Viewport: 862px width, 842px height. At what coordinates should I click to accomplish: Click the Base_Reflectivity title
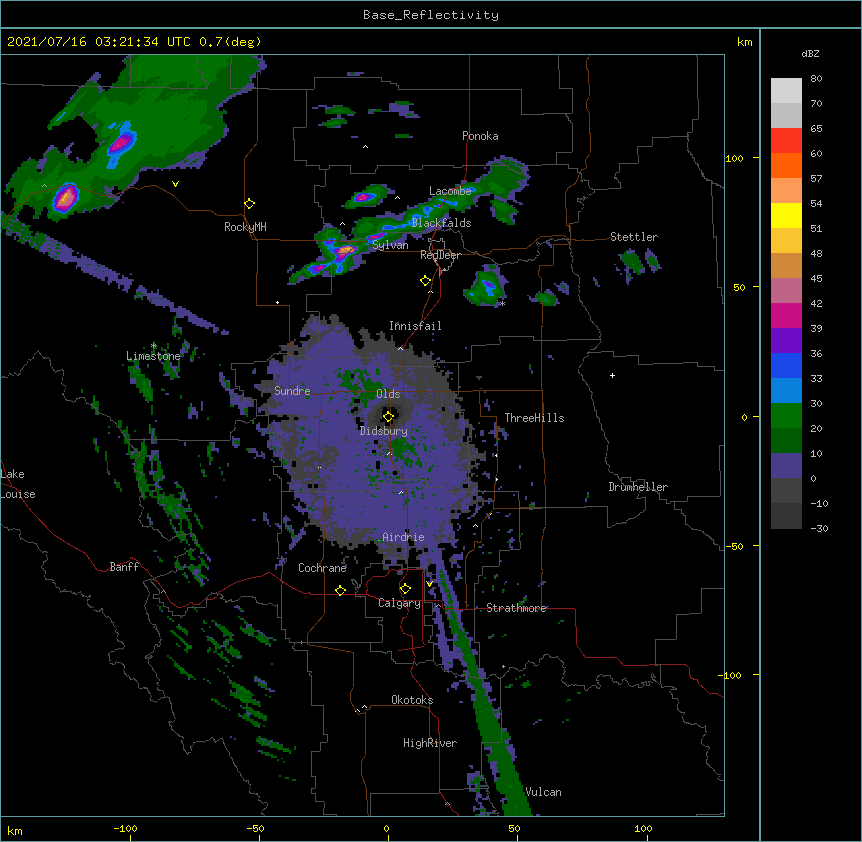click(431, 15)
